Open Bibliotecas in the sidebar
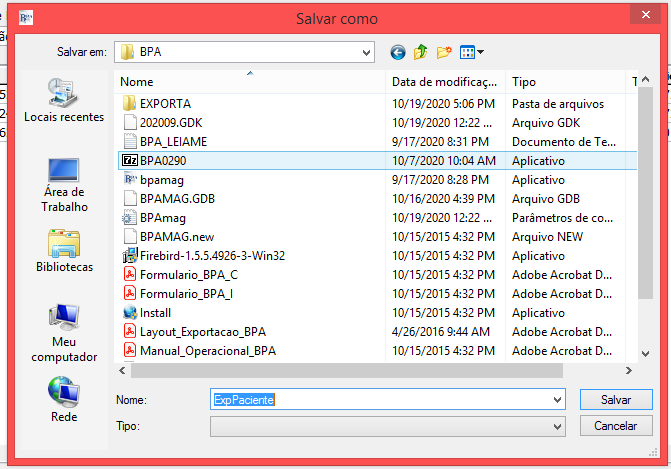 (64, 251)
